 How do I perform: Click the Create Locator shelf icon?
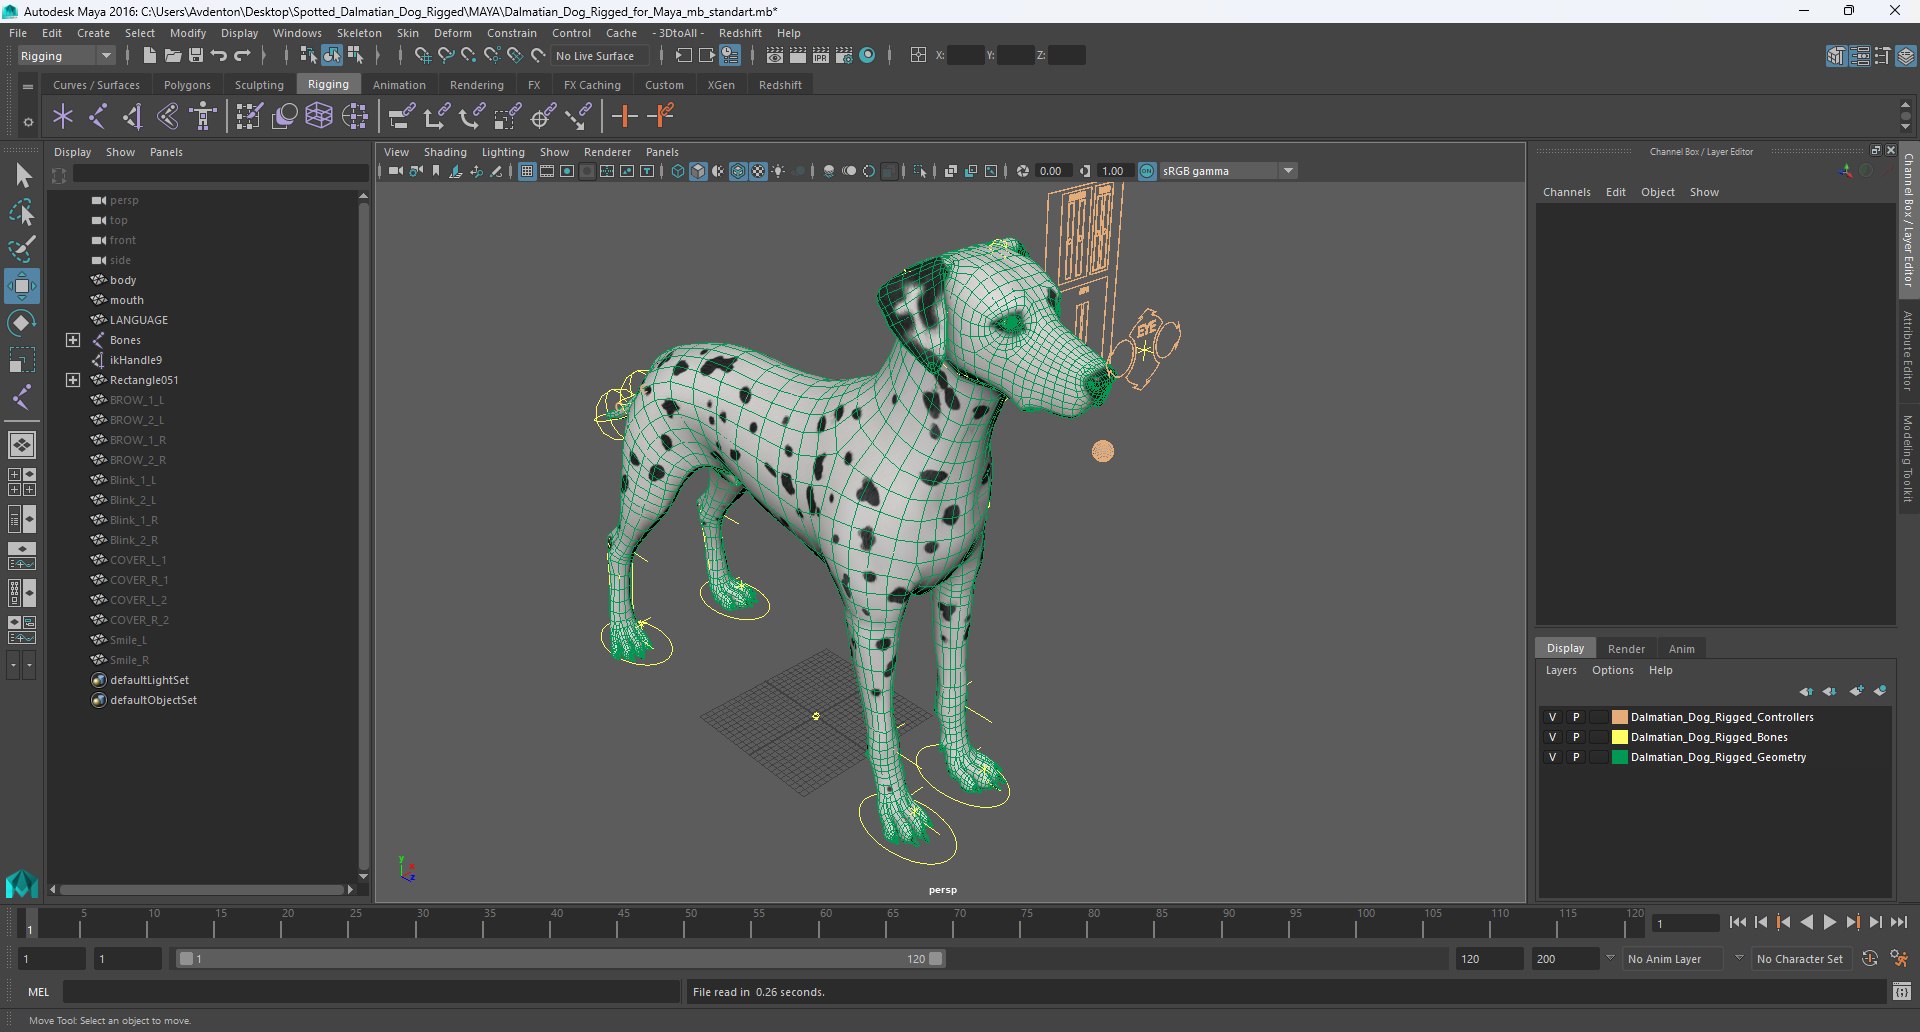63,117
